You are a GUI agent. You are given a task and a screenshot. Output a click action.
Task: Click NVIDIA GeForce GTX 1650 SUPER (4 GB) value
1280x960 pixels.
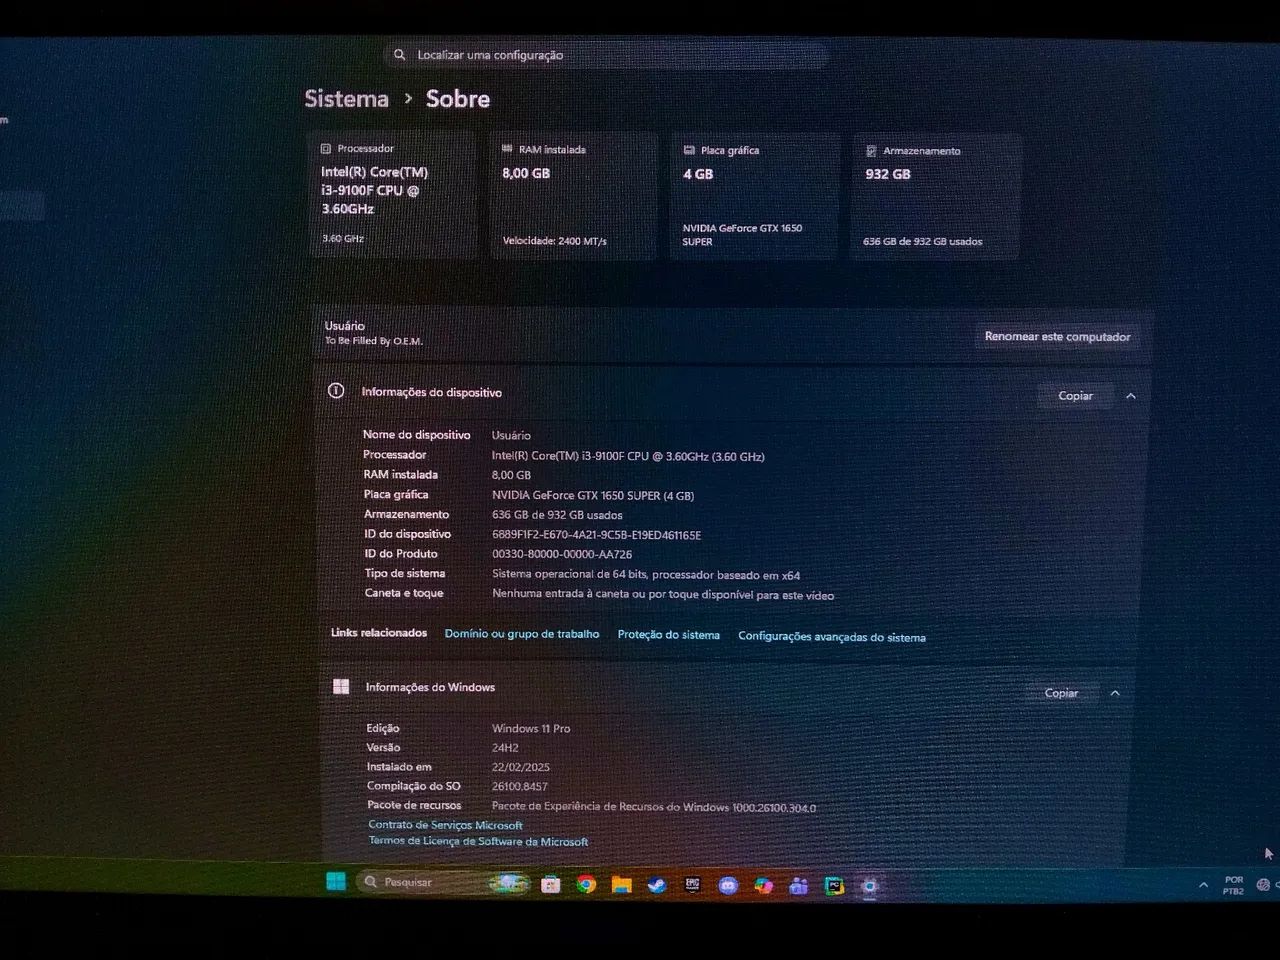593,495
